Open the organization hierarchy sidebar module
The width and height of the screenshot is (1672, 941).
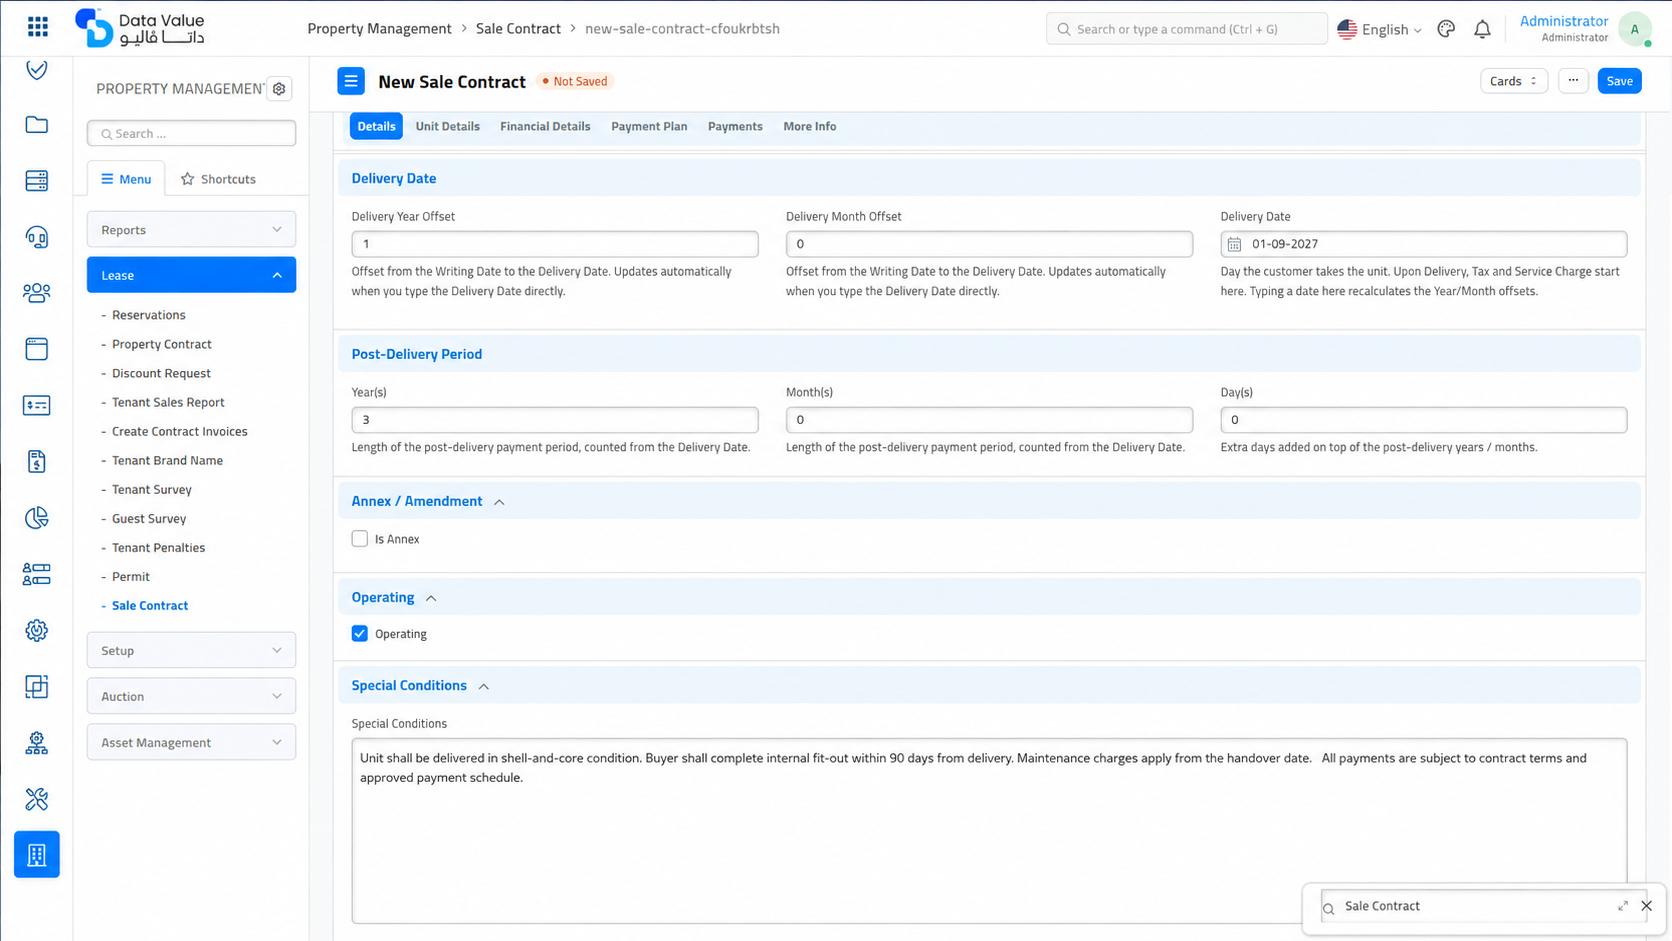[37, 743]
